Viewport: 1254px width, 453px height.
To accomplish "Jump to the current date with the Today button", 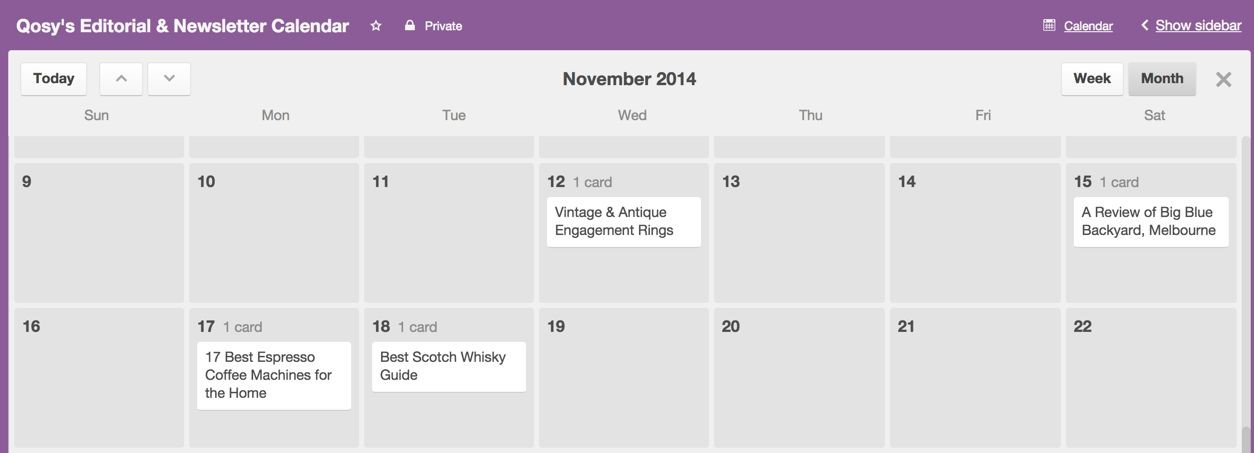I will click(x=54, y=79).
